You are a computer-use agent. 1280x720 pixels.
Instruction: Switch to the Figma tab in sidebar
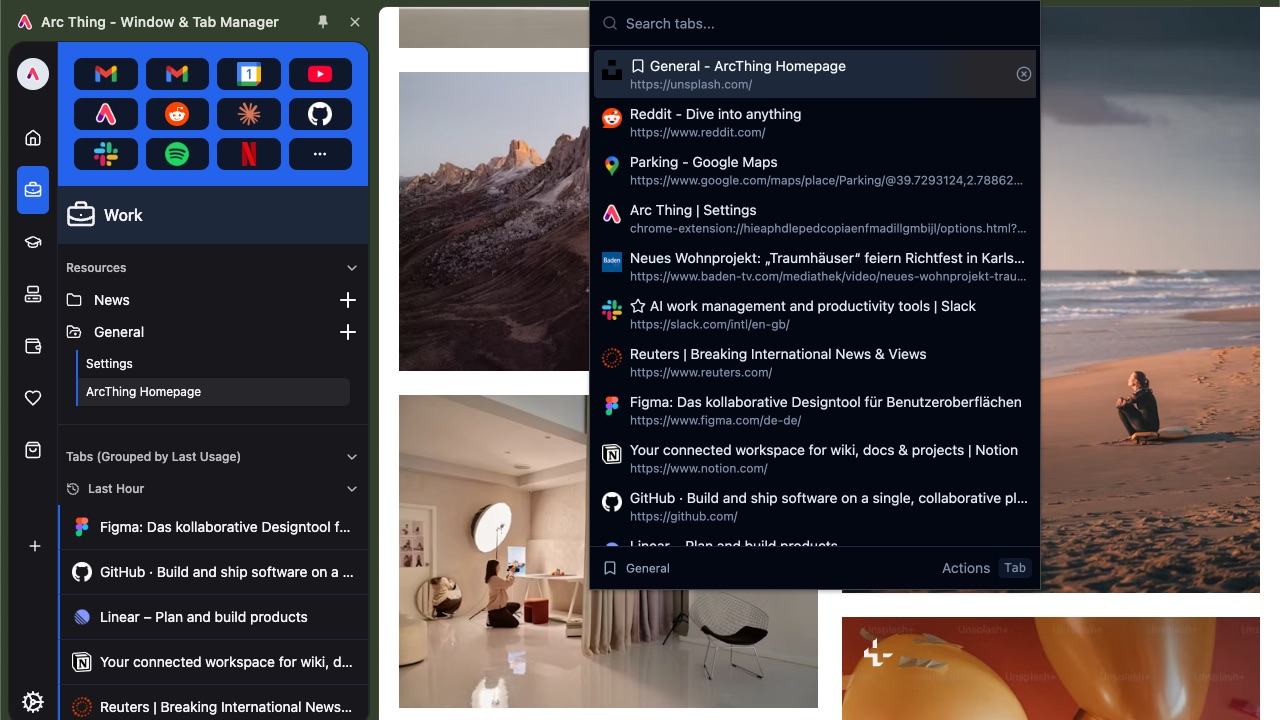pyautogui.click(x=213, y=527)
